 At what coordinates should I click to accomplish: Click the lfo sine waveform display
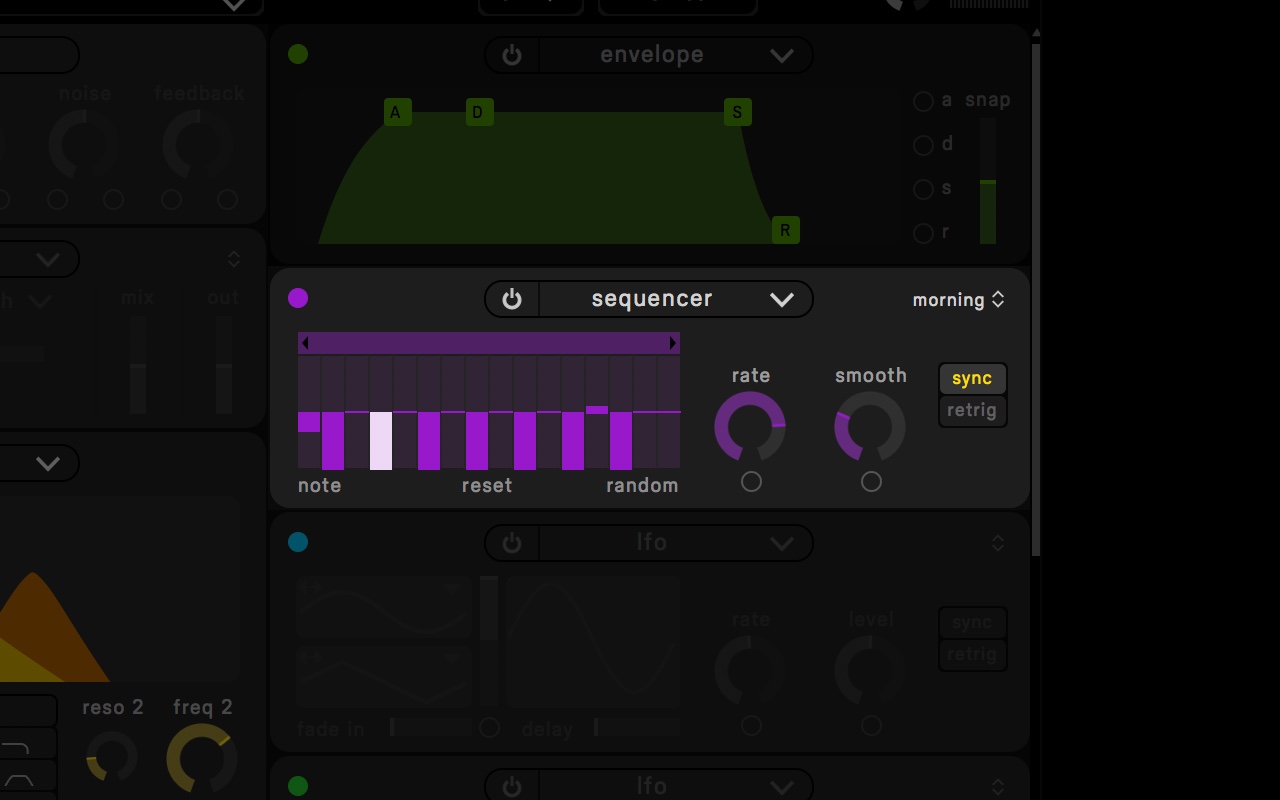pyautogui.click(x=593, y=642)
